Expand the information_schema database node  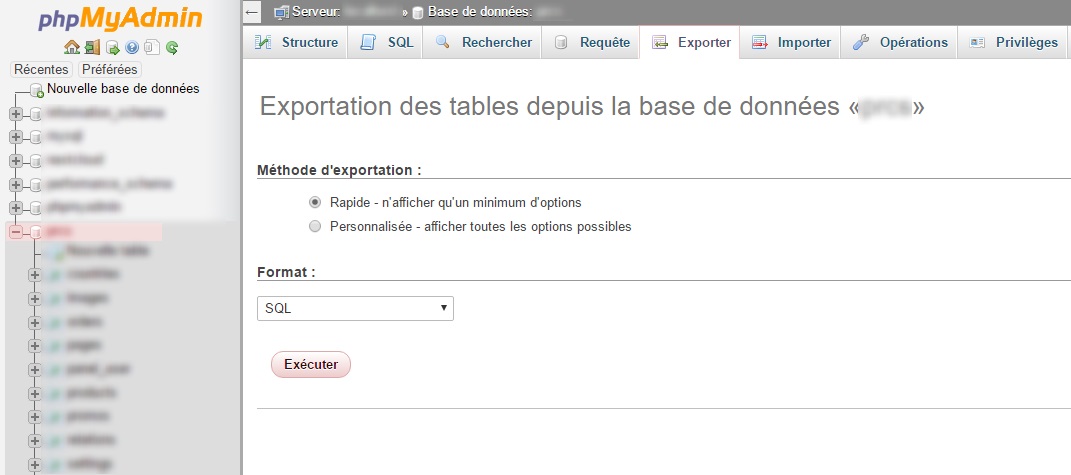click(15, 114)
